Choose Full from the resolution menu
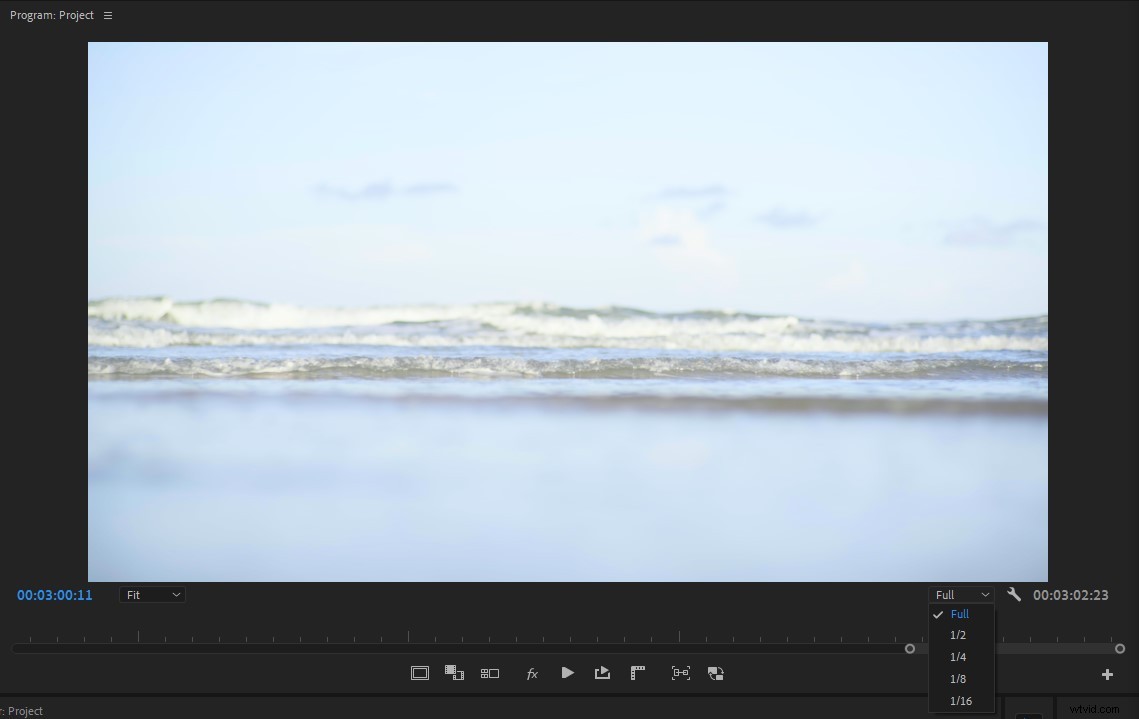1139x719 pixels. pyautogui.click(x=959, y=614)
